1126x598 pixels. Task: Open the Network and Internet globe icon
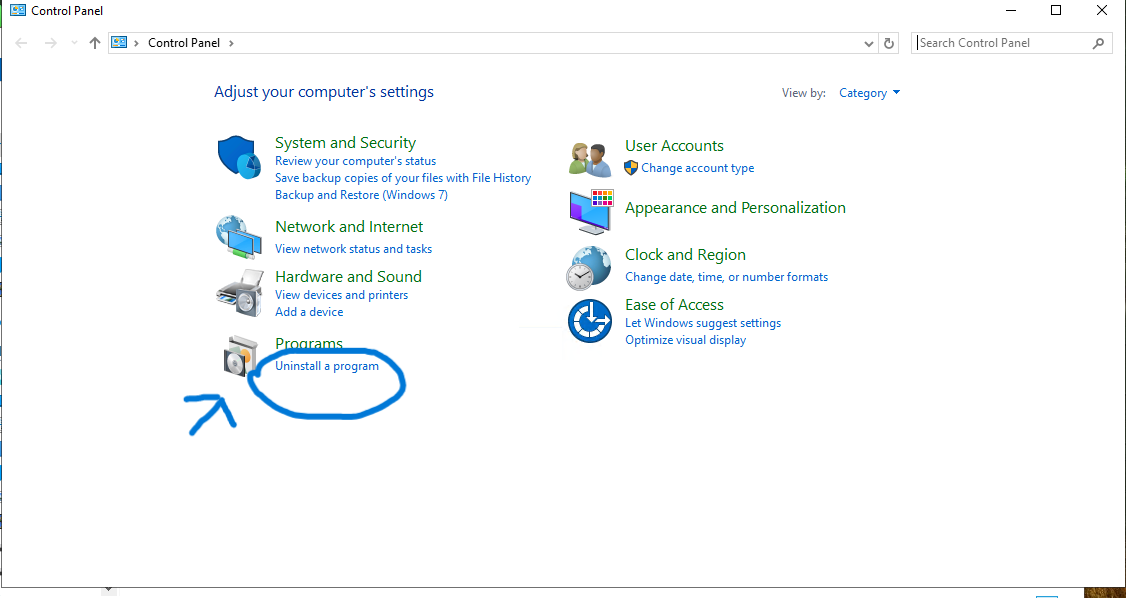238,237
